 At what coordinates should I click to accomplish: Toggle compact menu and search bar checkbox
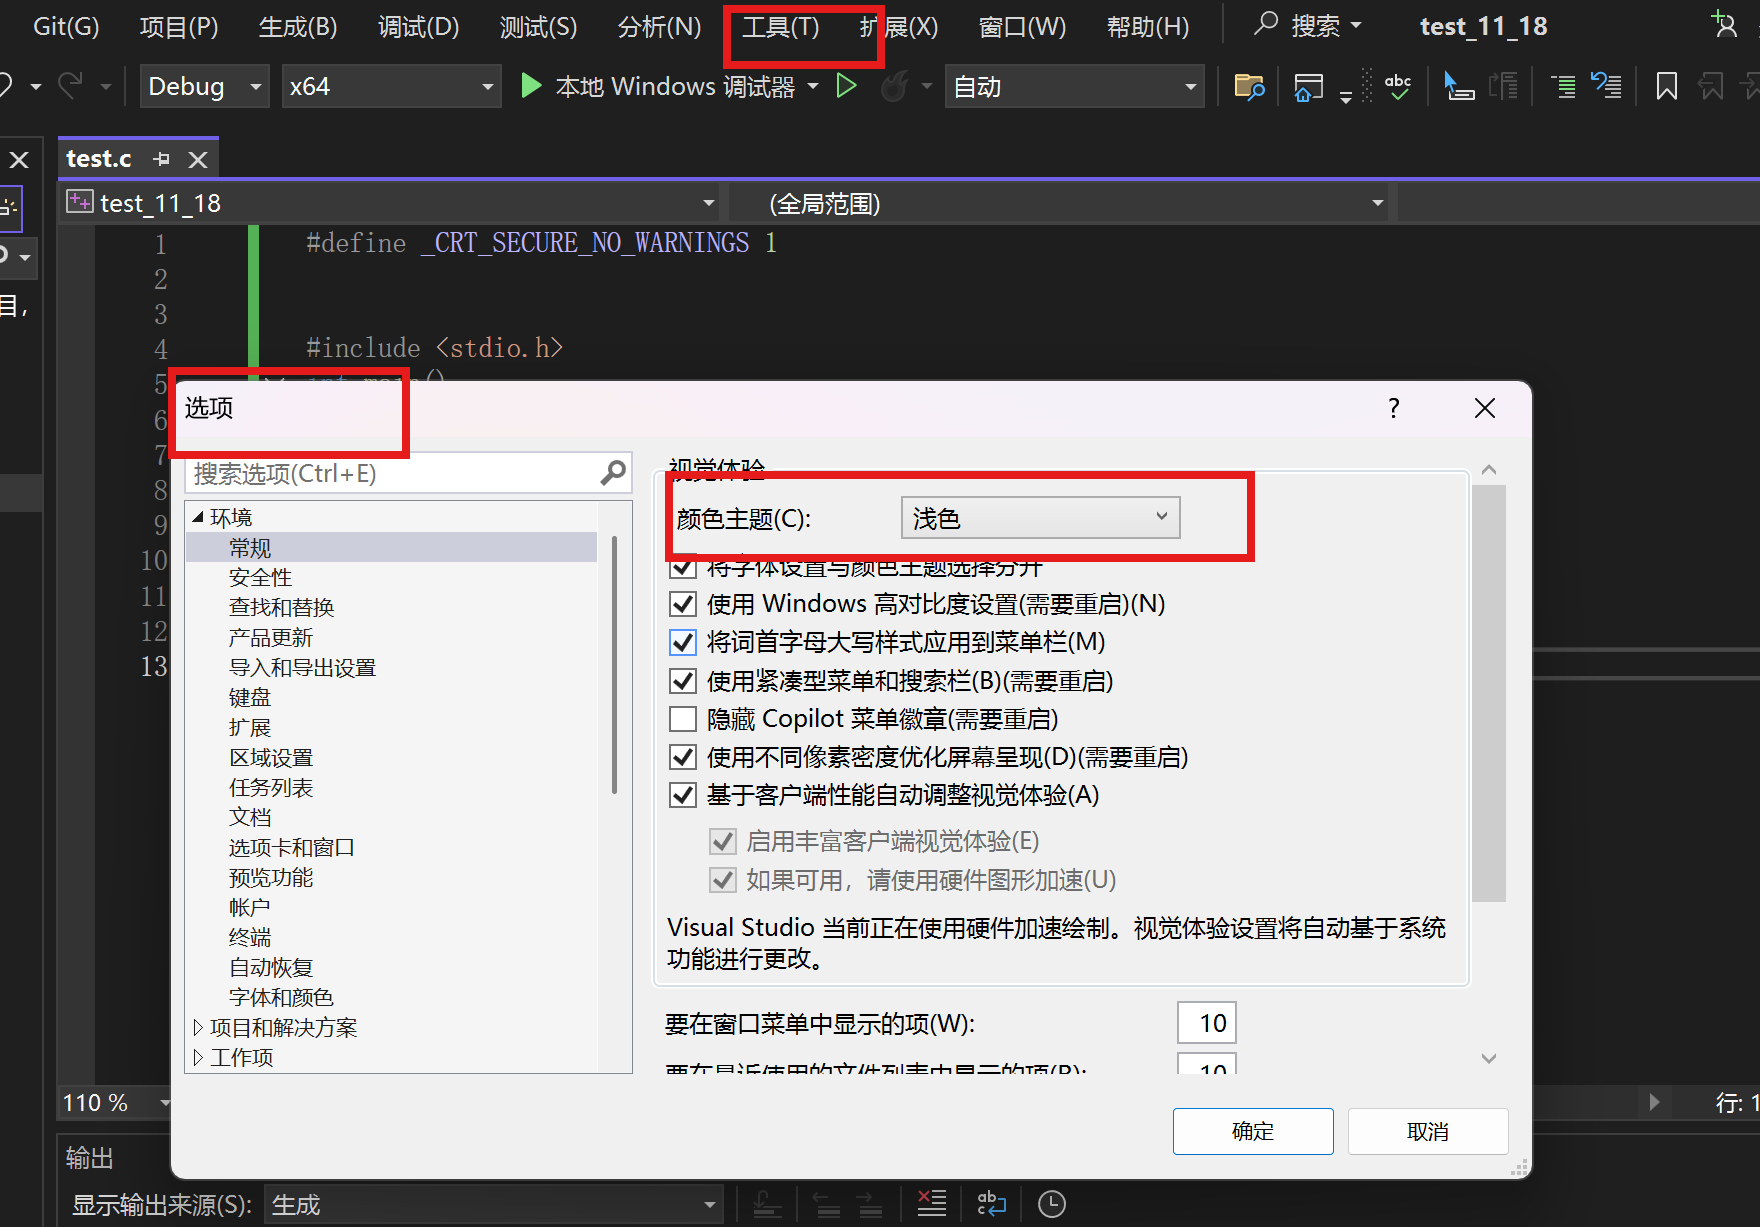pos(683,681)
